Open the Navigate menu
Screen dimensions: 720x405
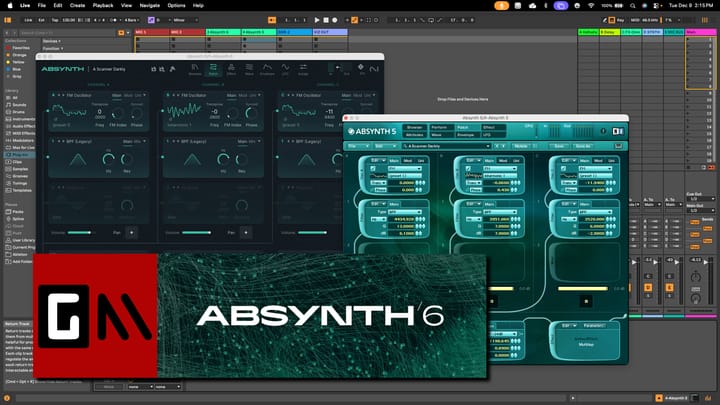(150, 6)
